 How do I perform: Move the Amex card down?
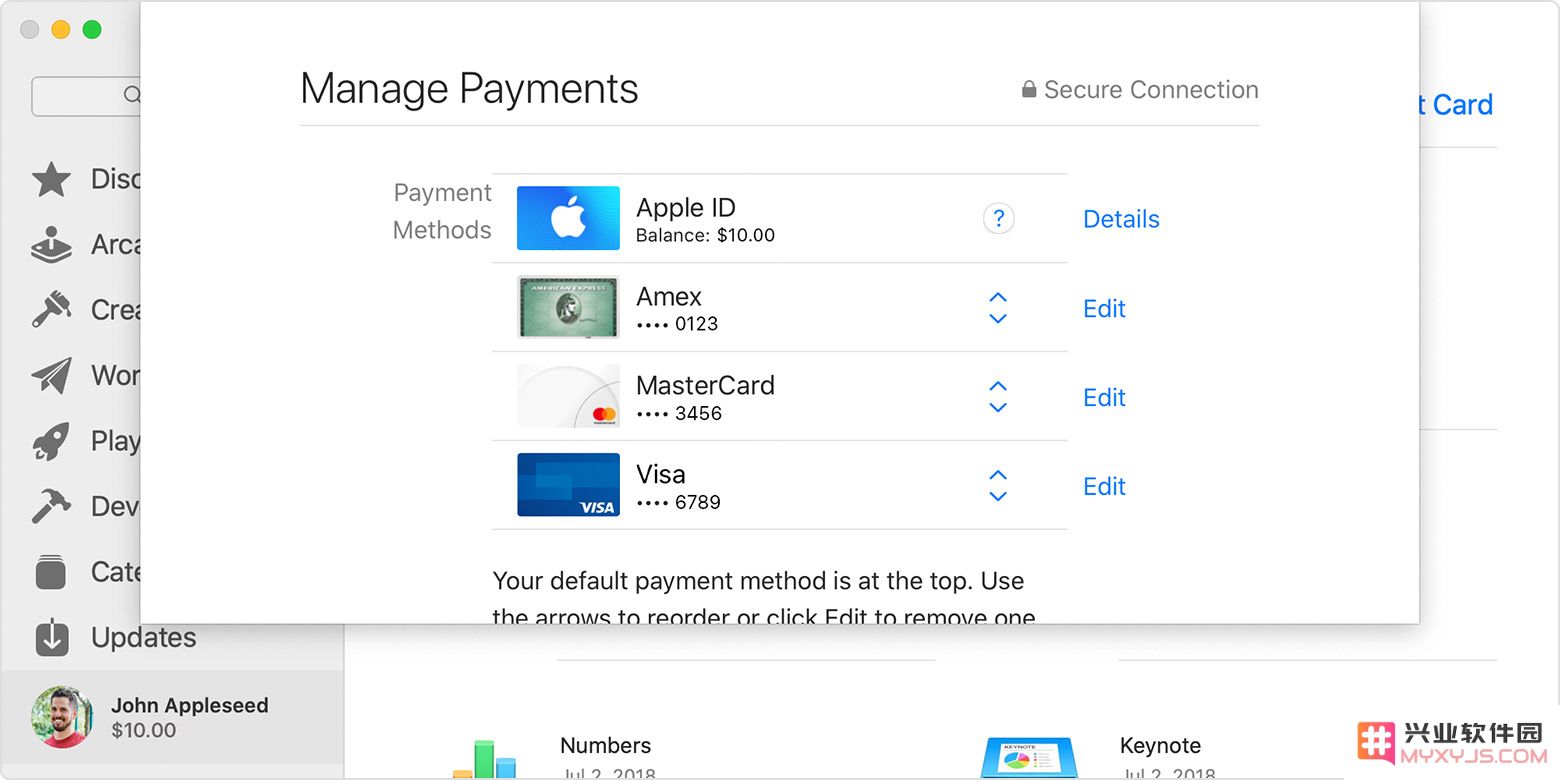pyautogui.click(x=998, y=319)
